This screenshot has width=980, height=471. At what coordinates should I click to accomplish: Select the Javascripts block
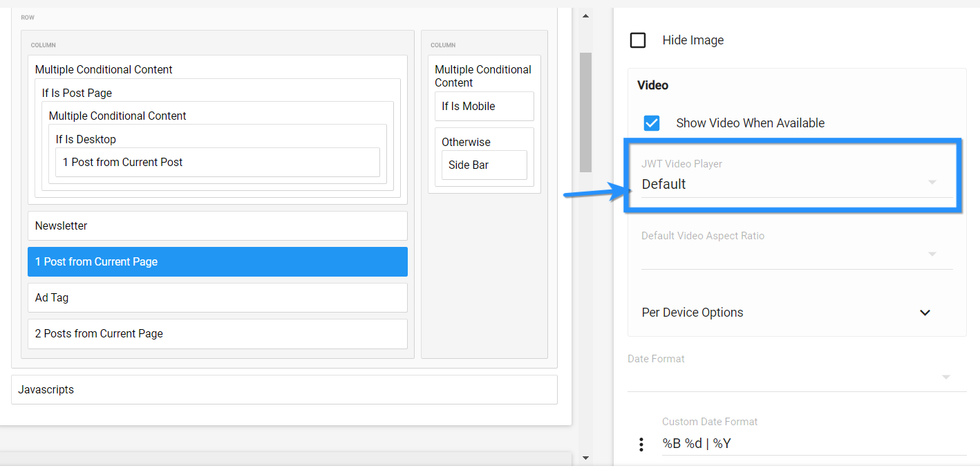(283, 390)
